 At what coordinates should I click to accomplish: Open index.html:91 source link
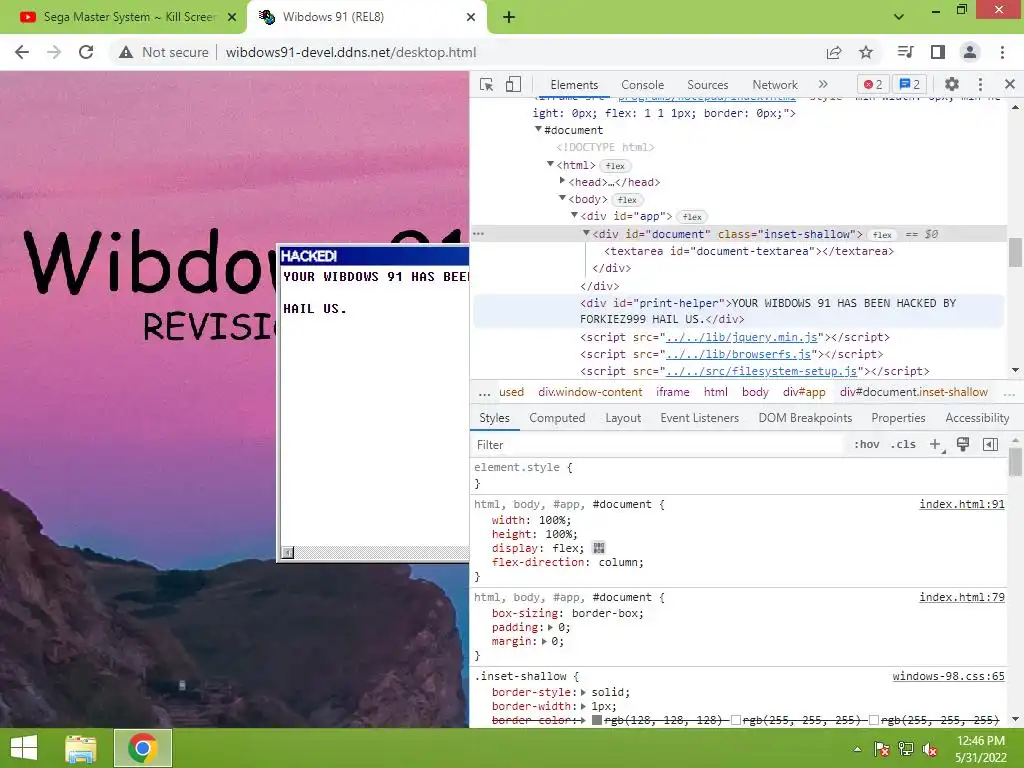pyautogui.click(x=962, y=504)
